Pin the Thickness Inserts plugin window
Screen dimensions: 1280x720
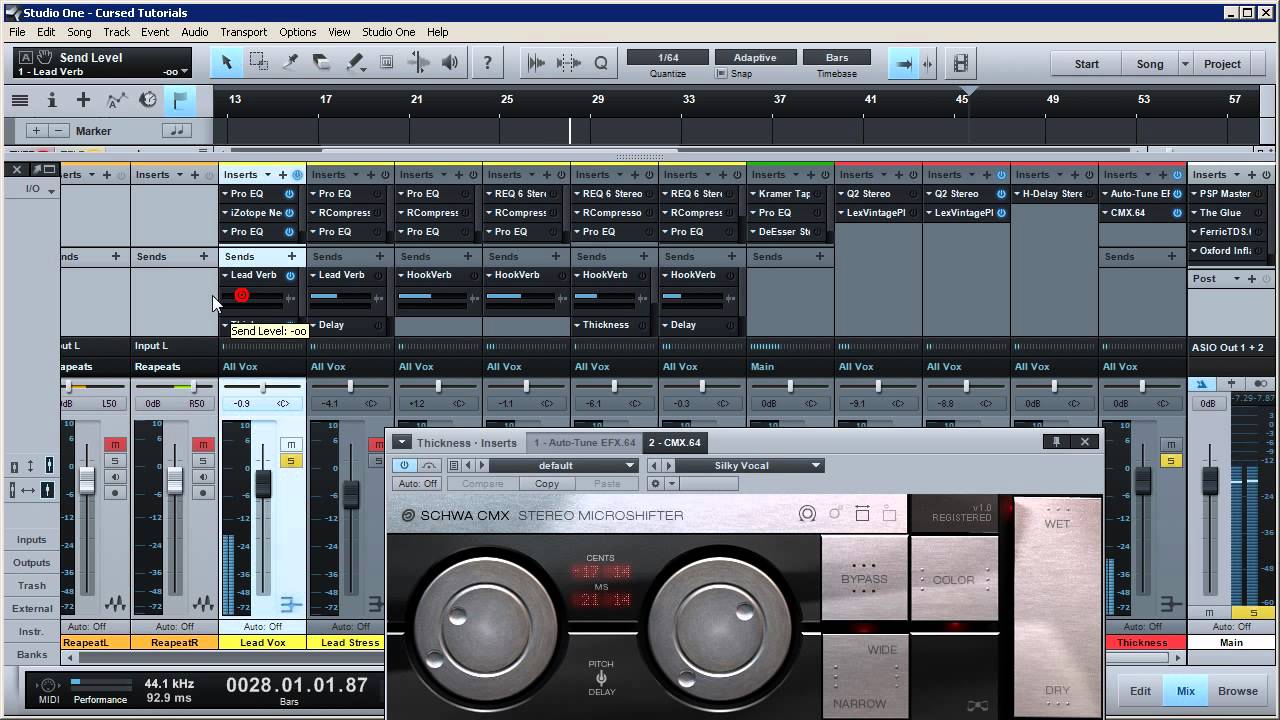pyautogui.click(x=1056, y=441)
